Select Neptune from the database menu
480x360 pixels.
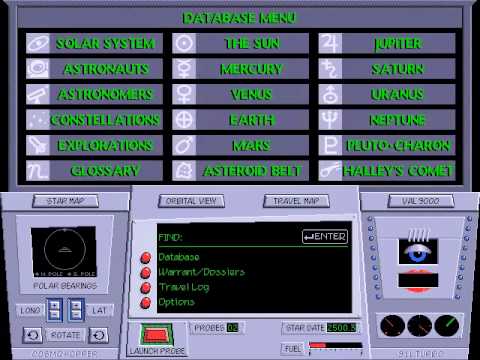(387, 119)
